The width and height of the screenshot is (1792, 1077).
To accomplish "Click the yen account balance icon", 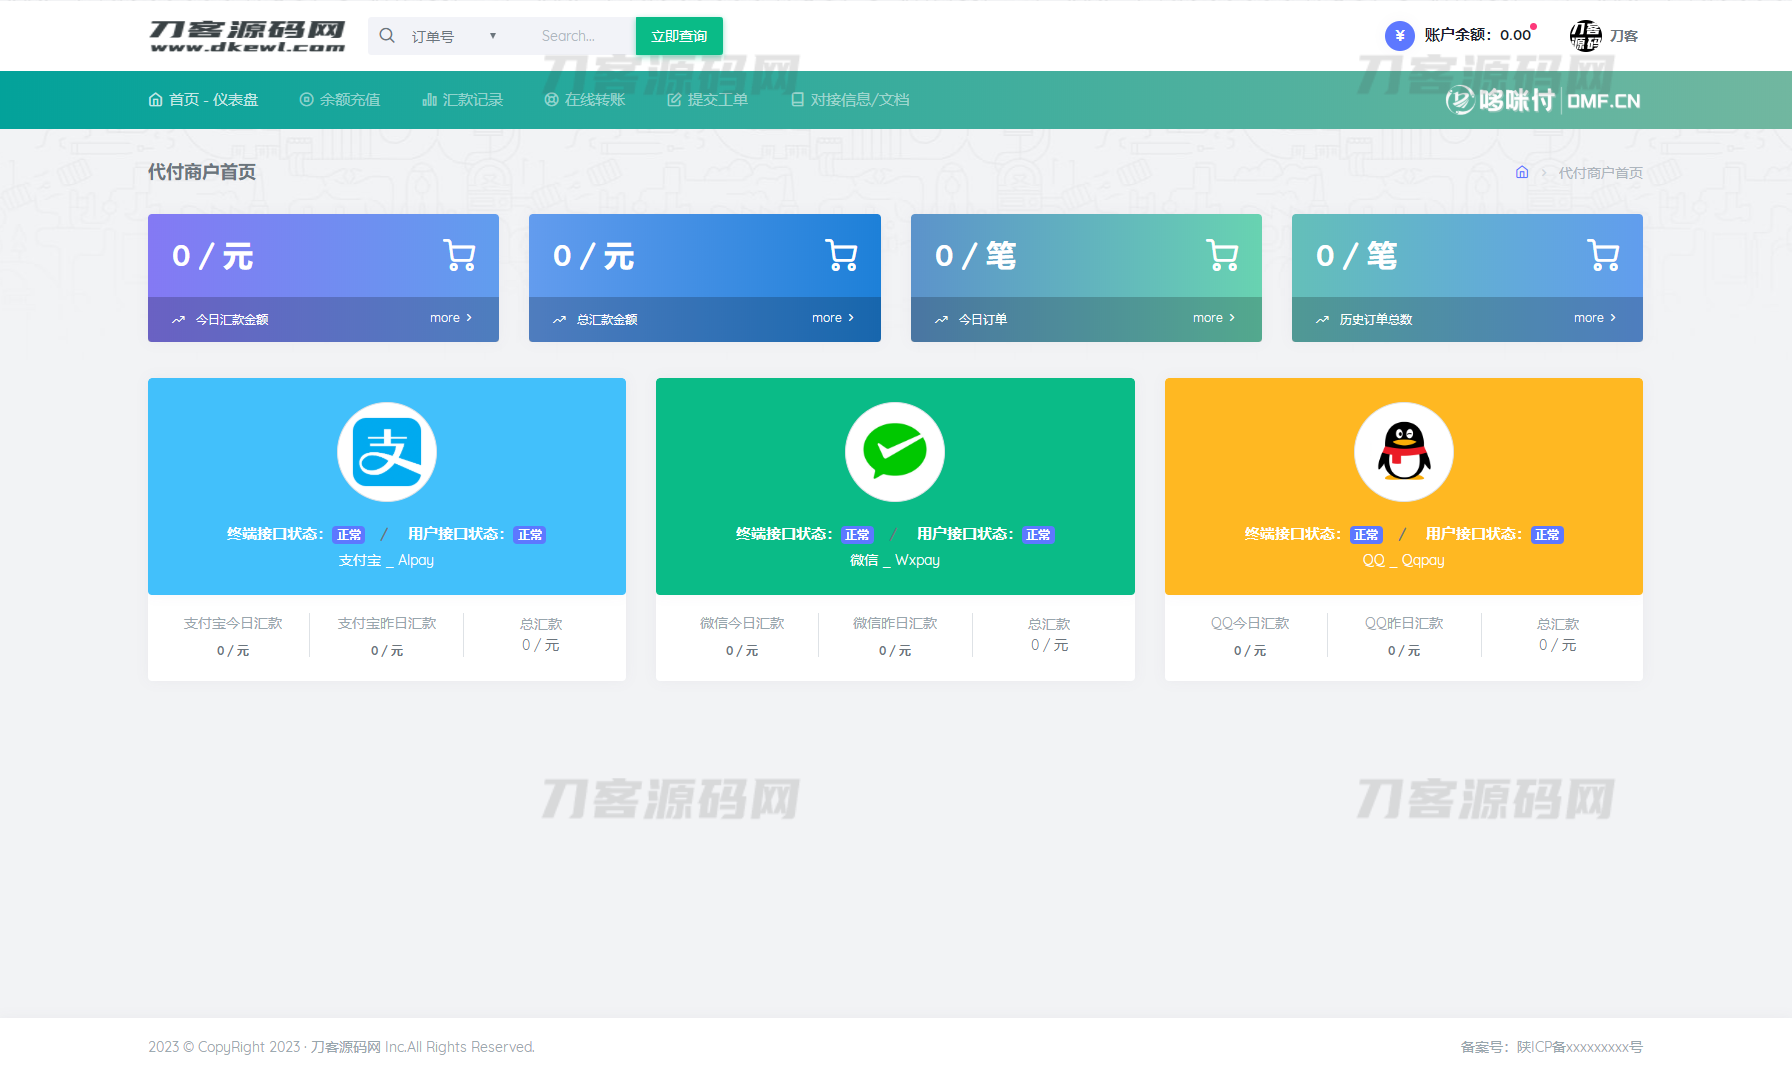I will click(x=1399, y=36).
